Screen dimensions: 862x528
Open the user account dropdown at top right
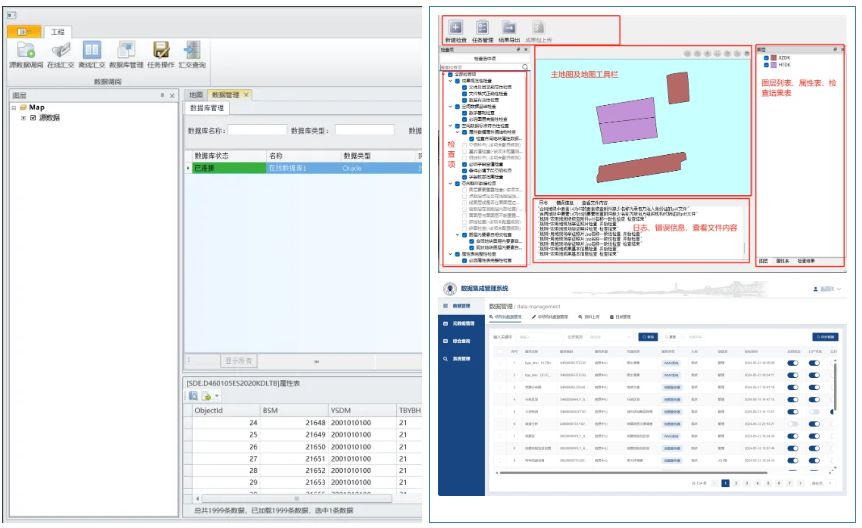point(826,288)
